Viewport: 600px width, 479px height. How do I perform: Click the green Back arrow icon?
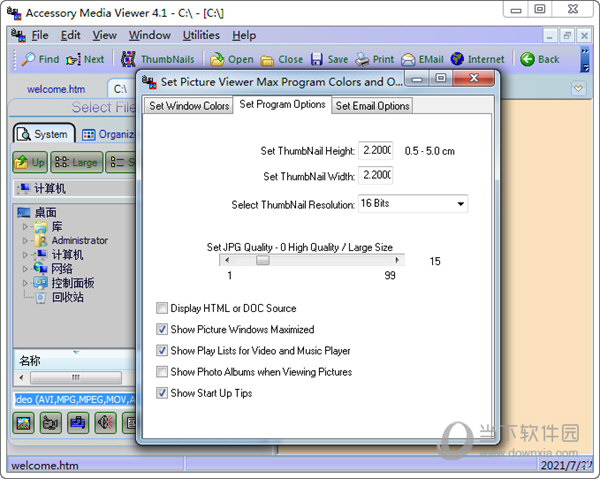pos(527,59)
